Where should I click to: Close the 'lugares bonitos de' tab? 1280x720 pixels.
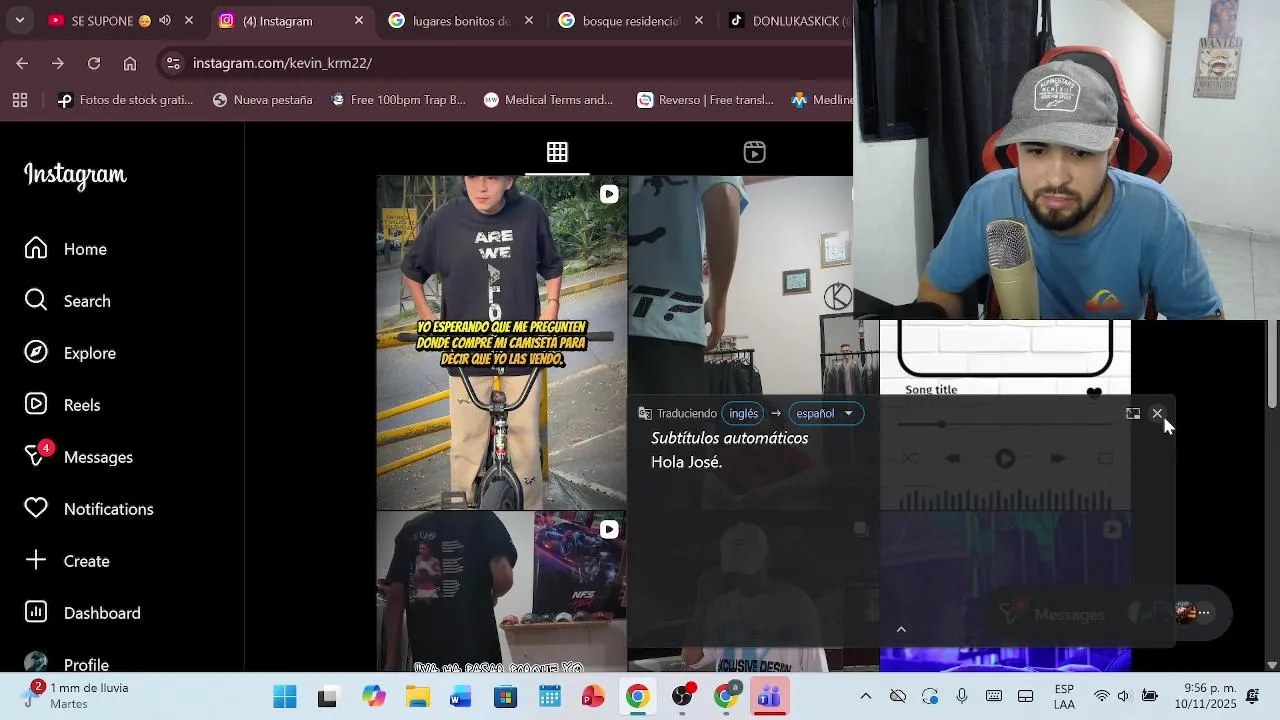(x=529, y=20)
